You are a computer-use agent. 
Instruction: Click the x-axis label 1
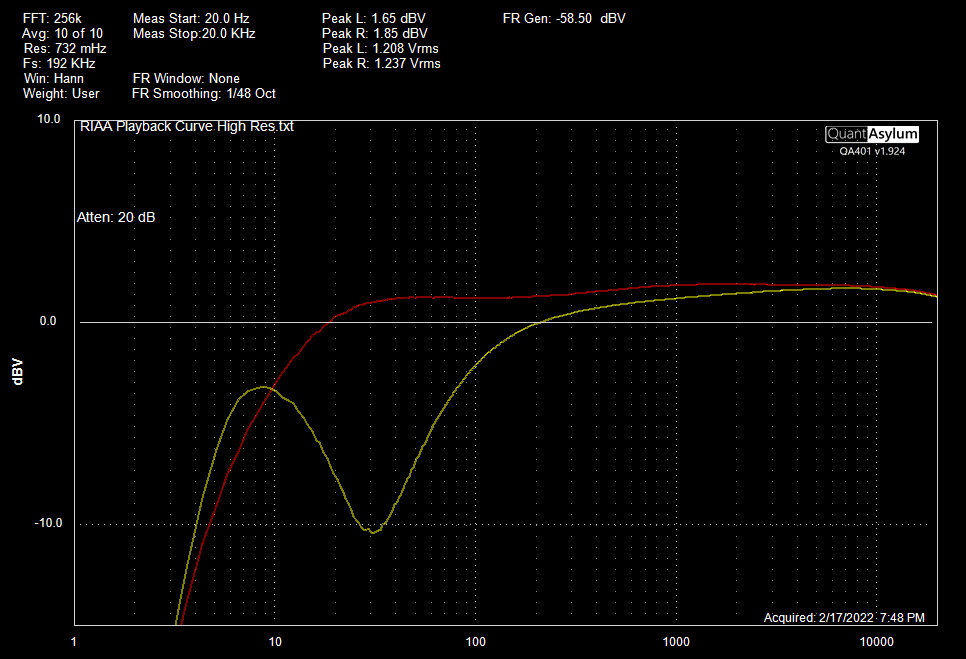73,642
